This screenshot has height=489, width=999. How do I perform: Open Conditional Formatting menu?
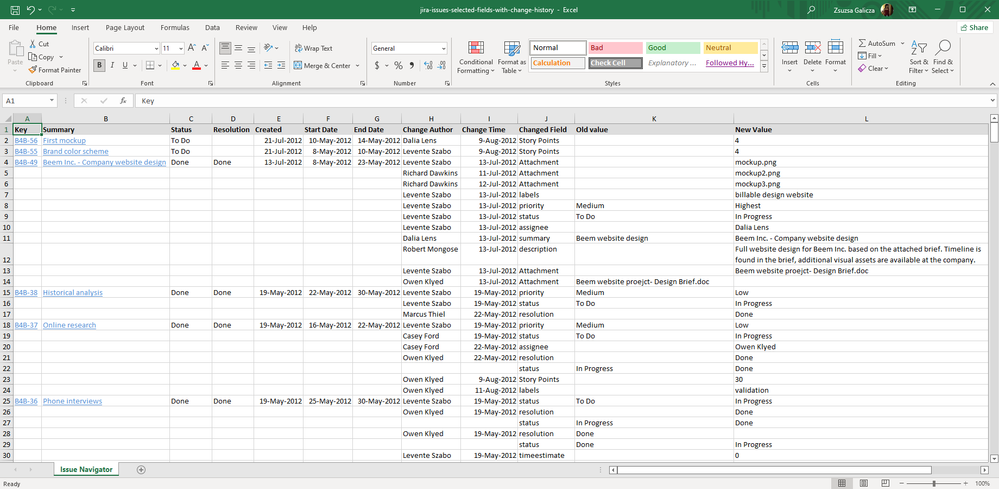(x=476, y=57)
